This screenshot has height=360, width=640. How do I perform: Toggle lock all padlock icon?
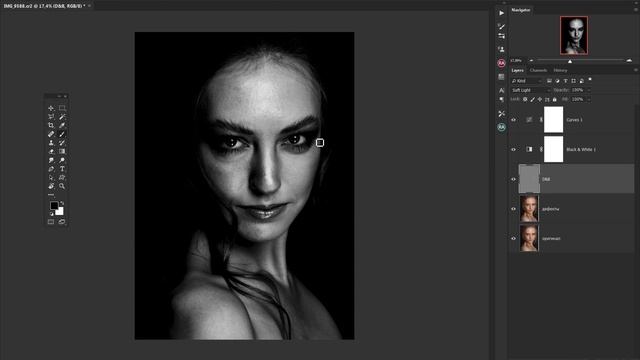[554, 99]
